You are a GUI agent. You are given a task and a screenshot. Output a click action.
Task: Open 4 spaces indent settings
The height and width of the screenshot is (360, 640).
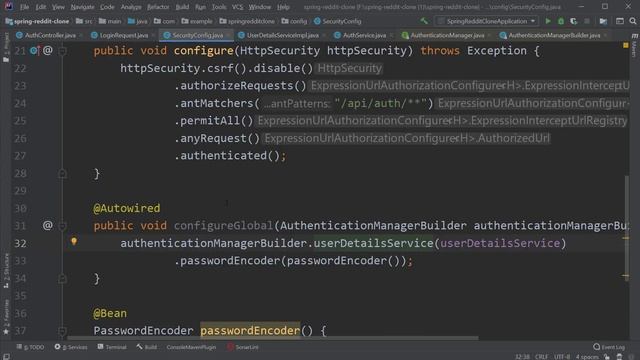pos(587,357)
